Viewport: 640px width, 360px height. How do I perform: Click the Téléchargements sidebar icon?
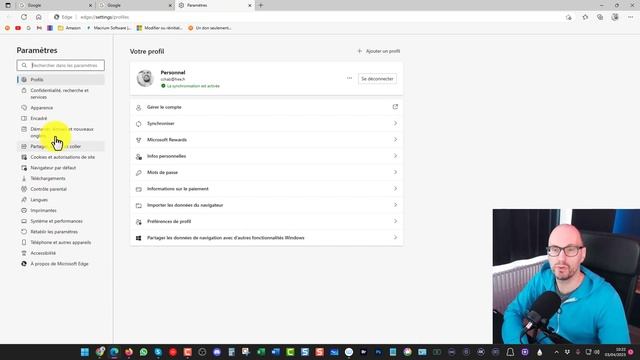[24, 178]
